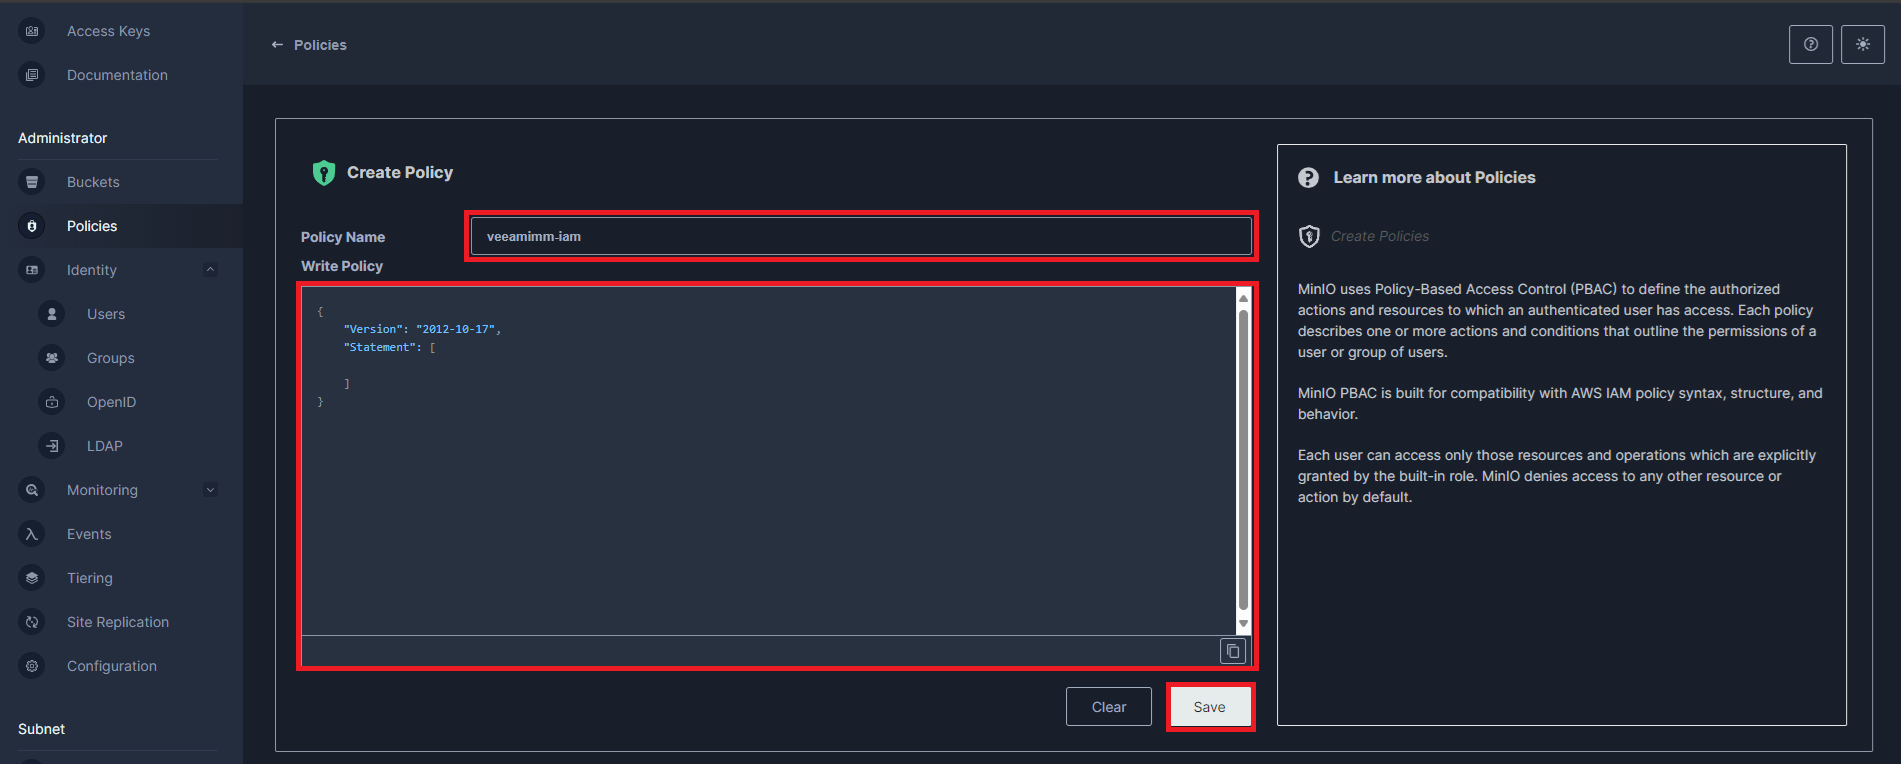Collapse the Identity menu chevron
Viewport: 1901px width, 764px height.
click(210, 269)
